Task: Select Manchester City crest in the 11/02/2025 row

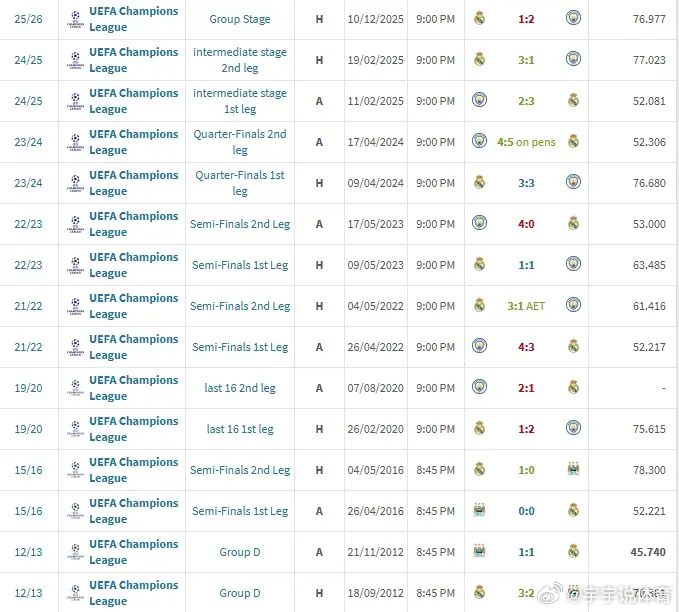Action: tap(479, 100)
